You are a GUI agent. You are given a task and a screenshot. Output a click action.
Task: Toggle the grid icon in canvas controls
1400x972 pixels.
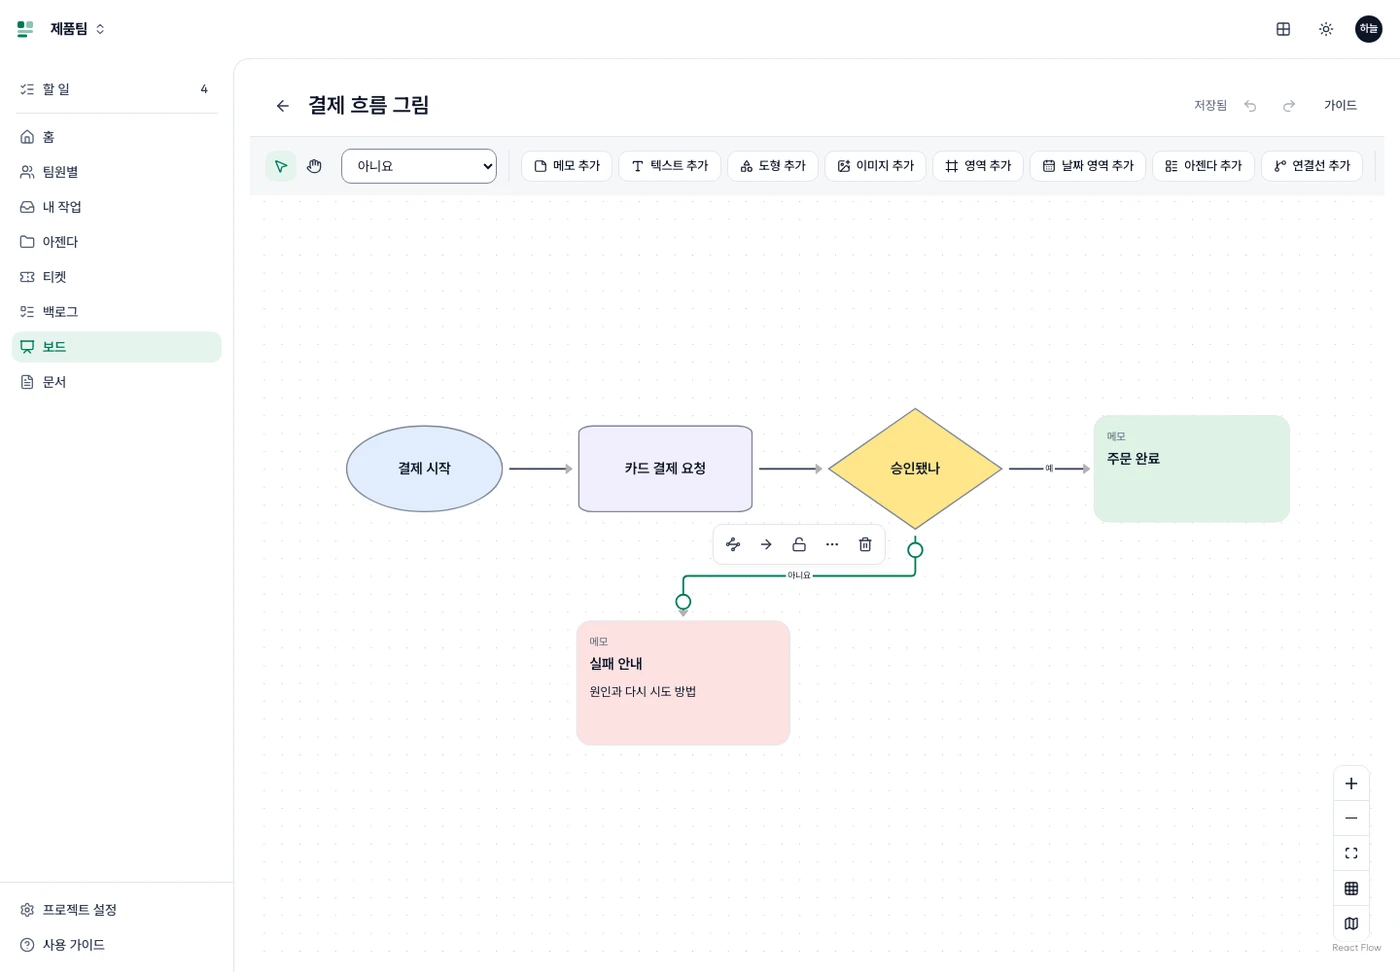coord(1351,888)
